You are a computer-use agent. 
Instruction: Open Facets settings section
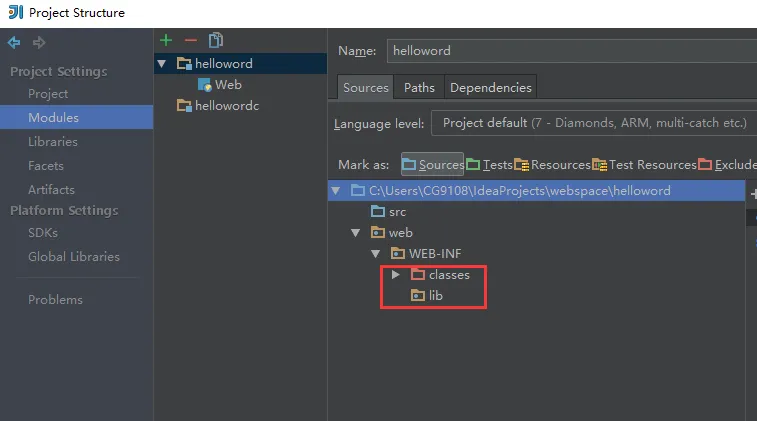[x=46, y=166]
